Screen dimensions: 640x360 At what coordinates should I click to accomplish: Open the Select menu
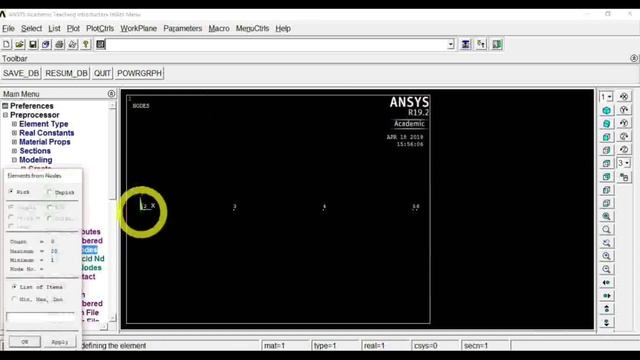click(x=31, y=29)
